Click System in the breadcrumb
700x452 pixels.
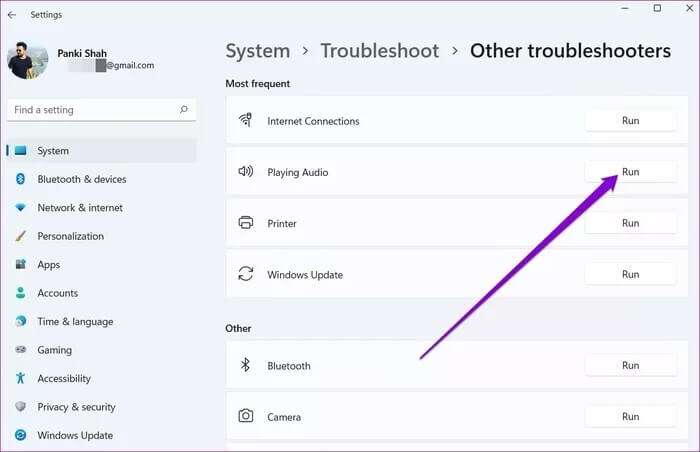pyautogui.click(x=258, y=51)
